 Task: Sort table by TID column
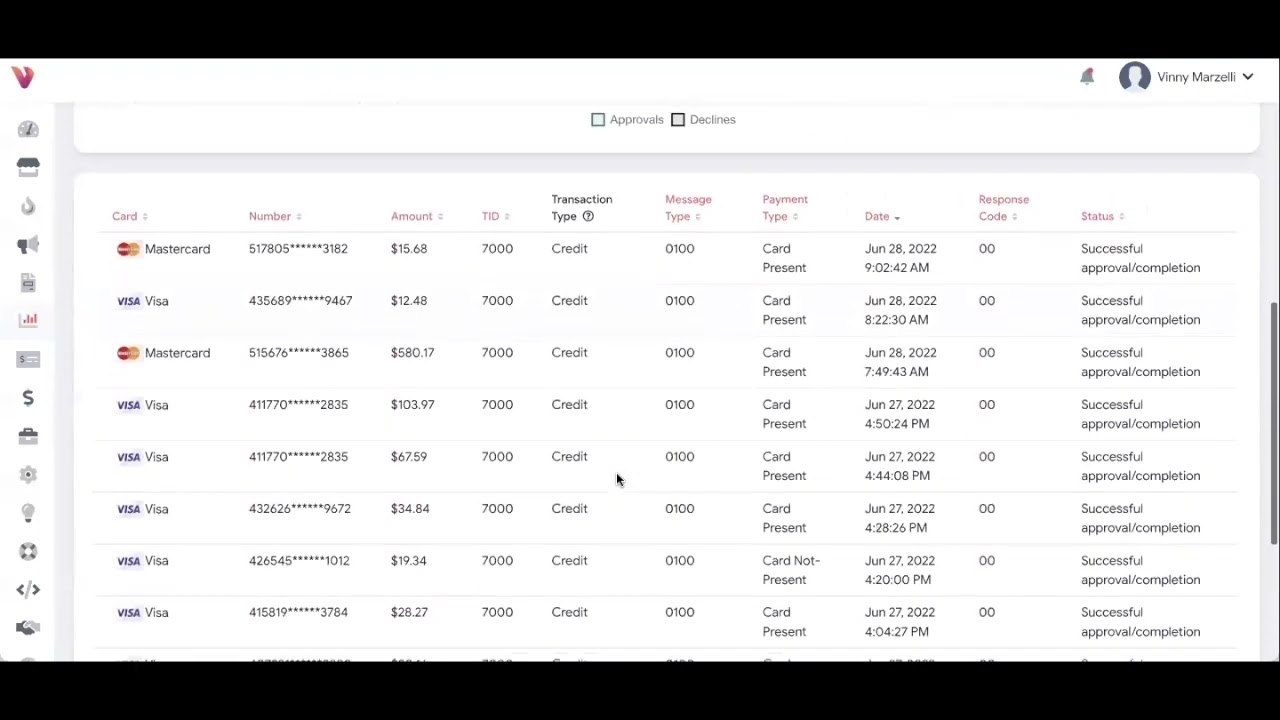pyautogui.click(x=495, y=216)
